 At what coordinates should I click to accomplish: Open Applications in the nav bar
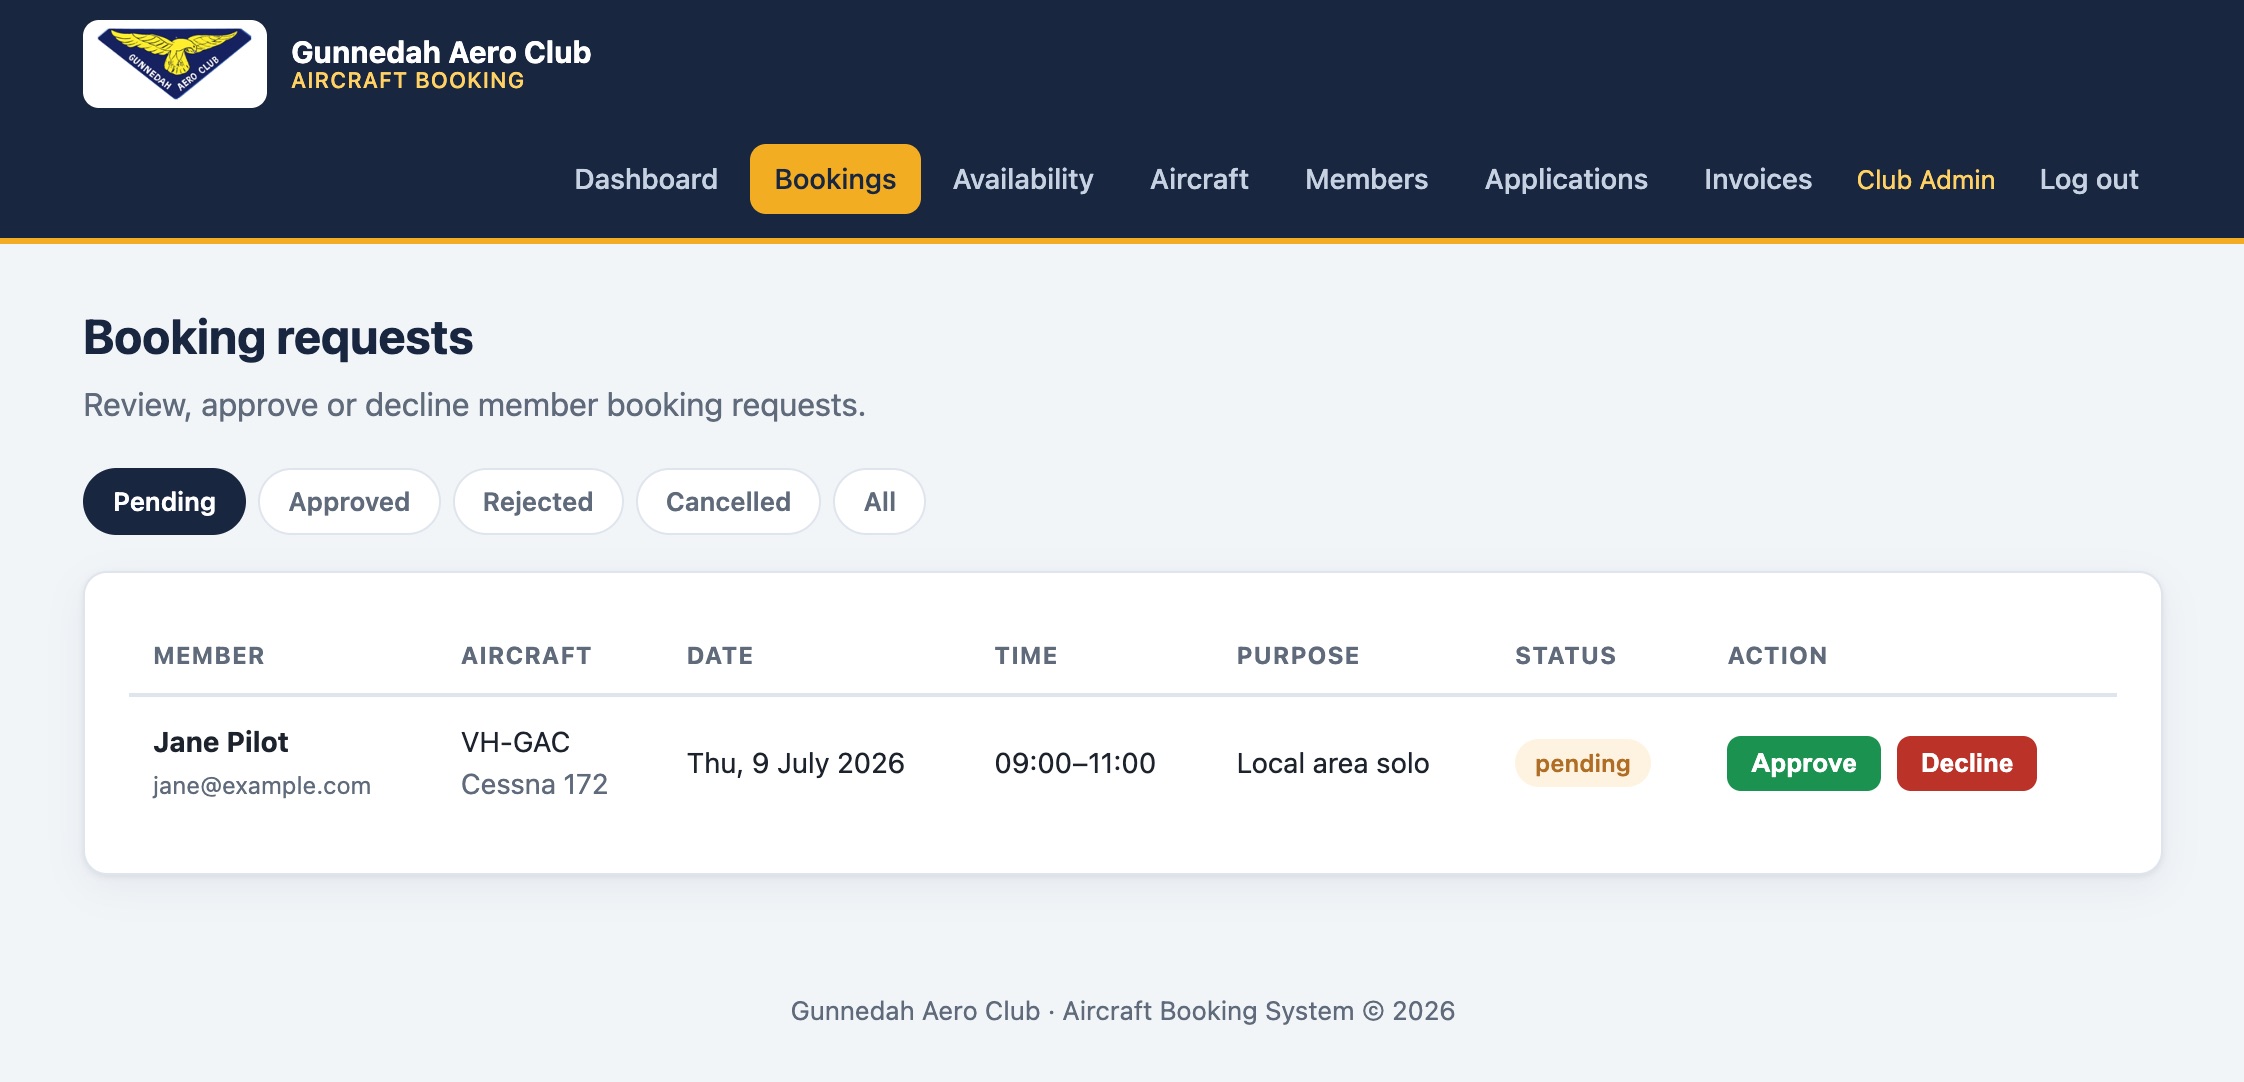(x=1566, y=179)
